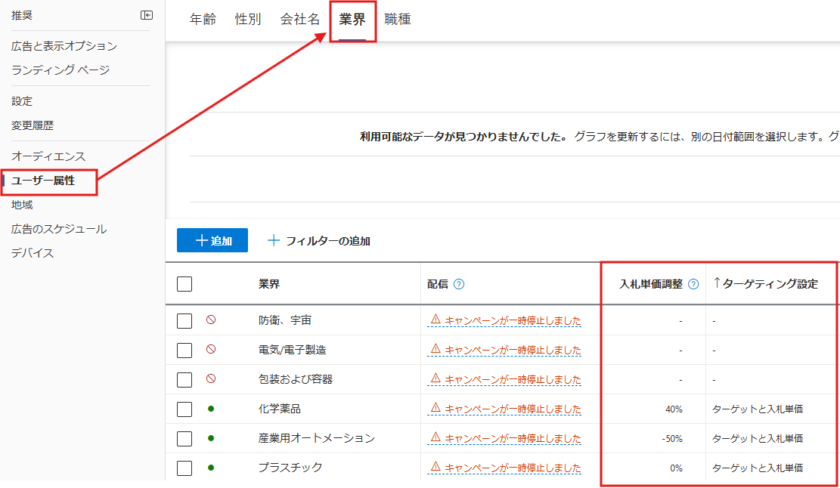Open the 職種 tab
Viewport: 840px width, 488px height.
click(x=397, y=19)
